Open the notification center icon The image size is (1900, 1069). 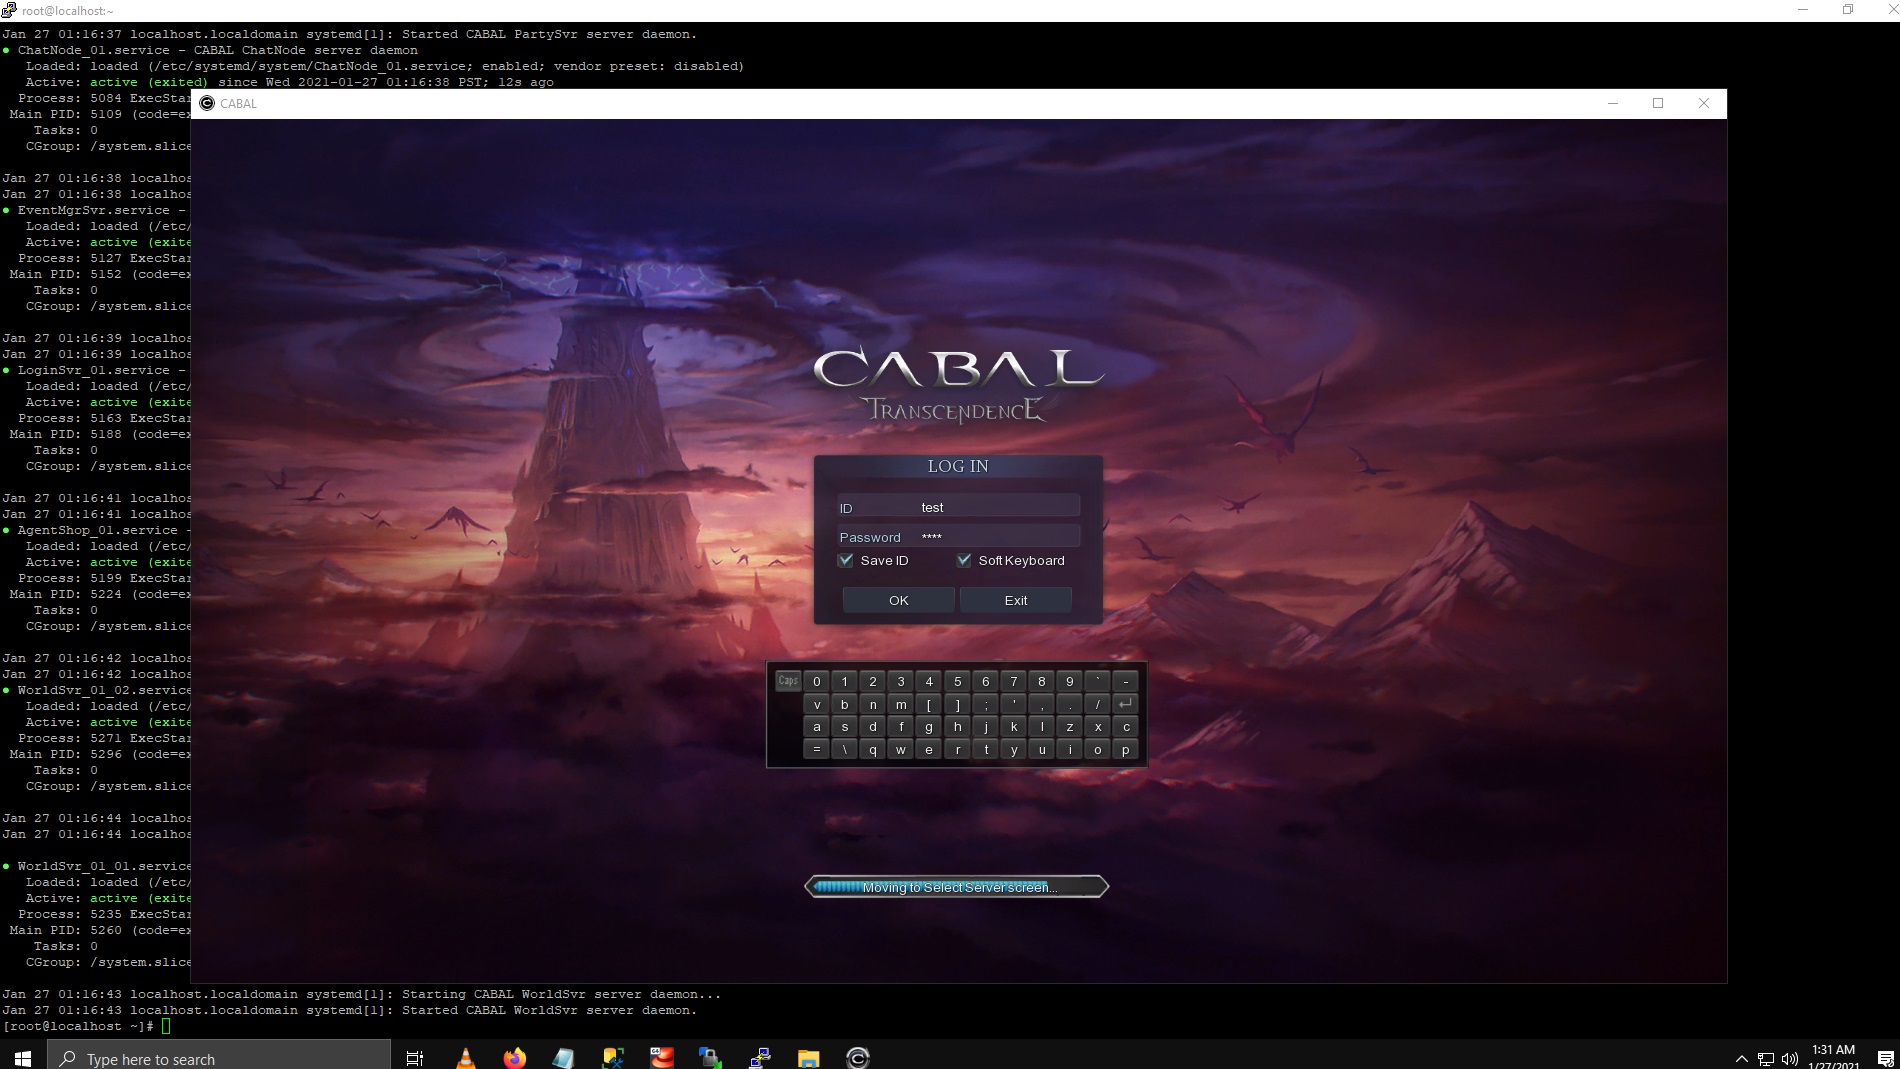[1885, 1058]
